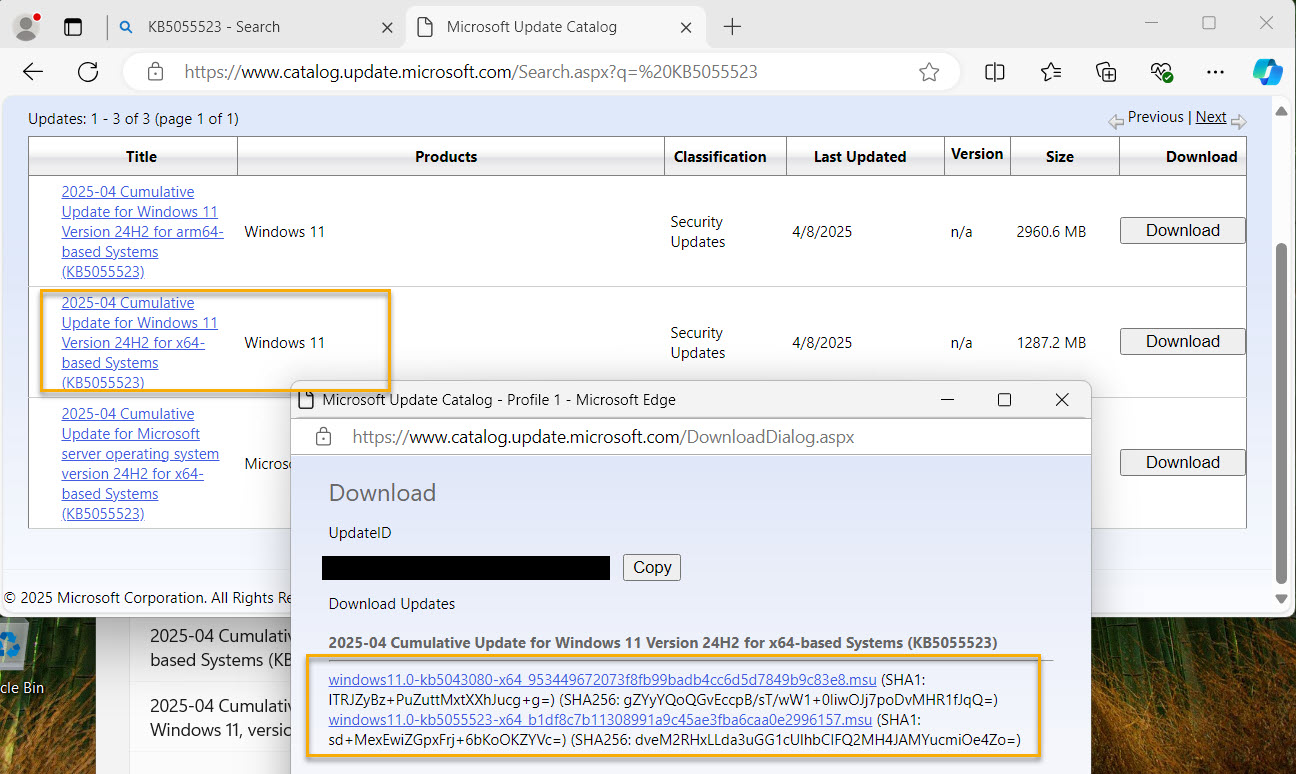Open the Windows 11 x64-based Systems update link
Viewport: 1296px width, 774px height.
click(139, 343)
